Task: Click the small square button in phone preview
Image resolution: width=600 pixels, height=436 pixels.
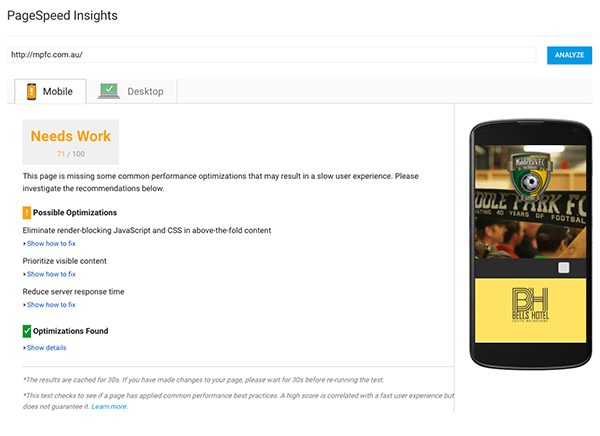Action: pos(563,267)
